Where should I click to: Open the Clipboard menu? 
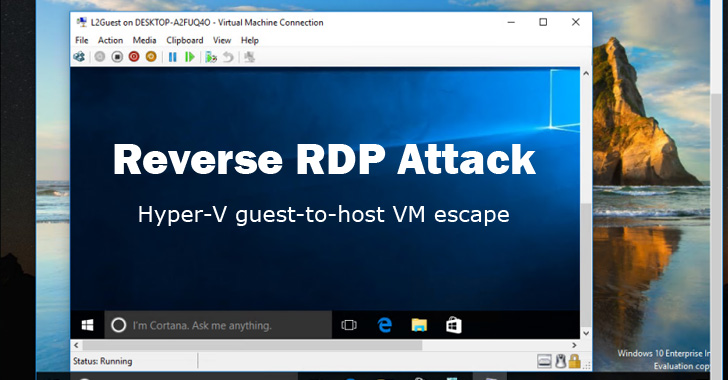pos(185,40)
